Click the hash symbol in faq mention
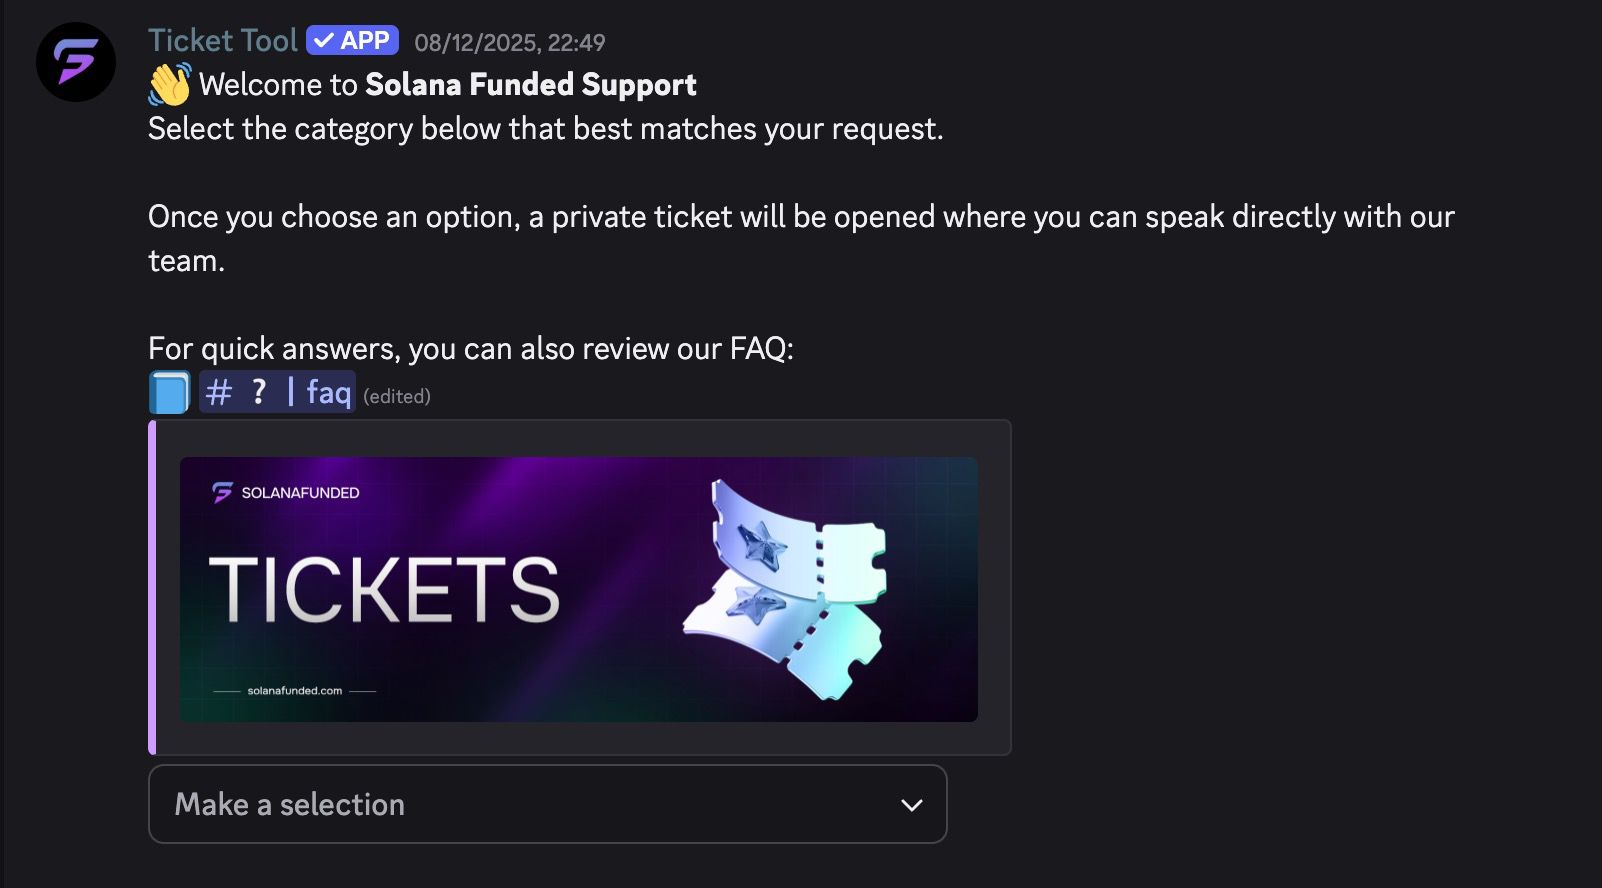This screenshot has height=888, width=1602. [218, 392]
